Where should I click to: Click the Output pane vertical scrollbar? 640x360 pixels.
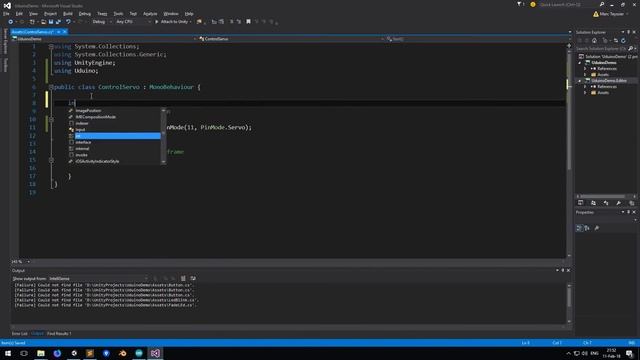tap(569, 303)
